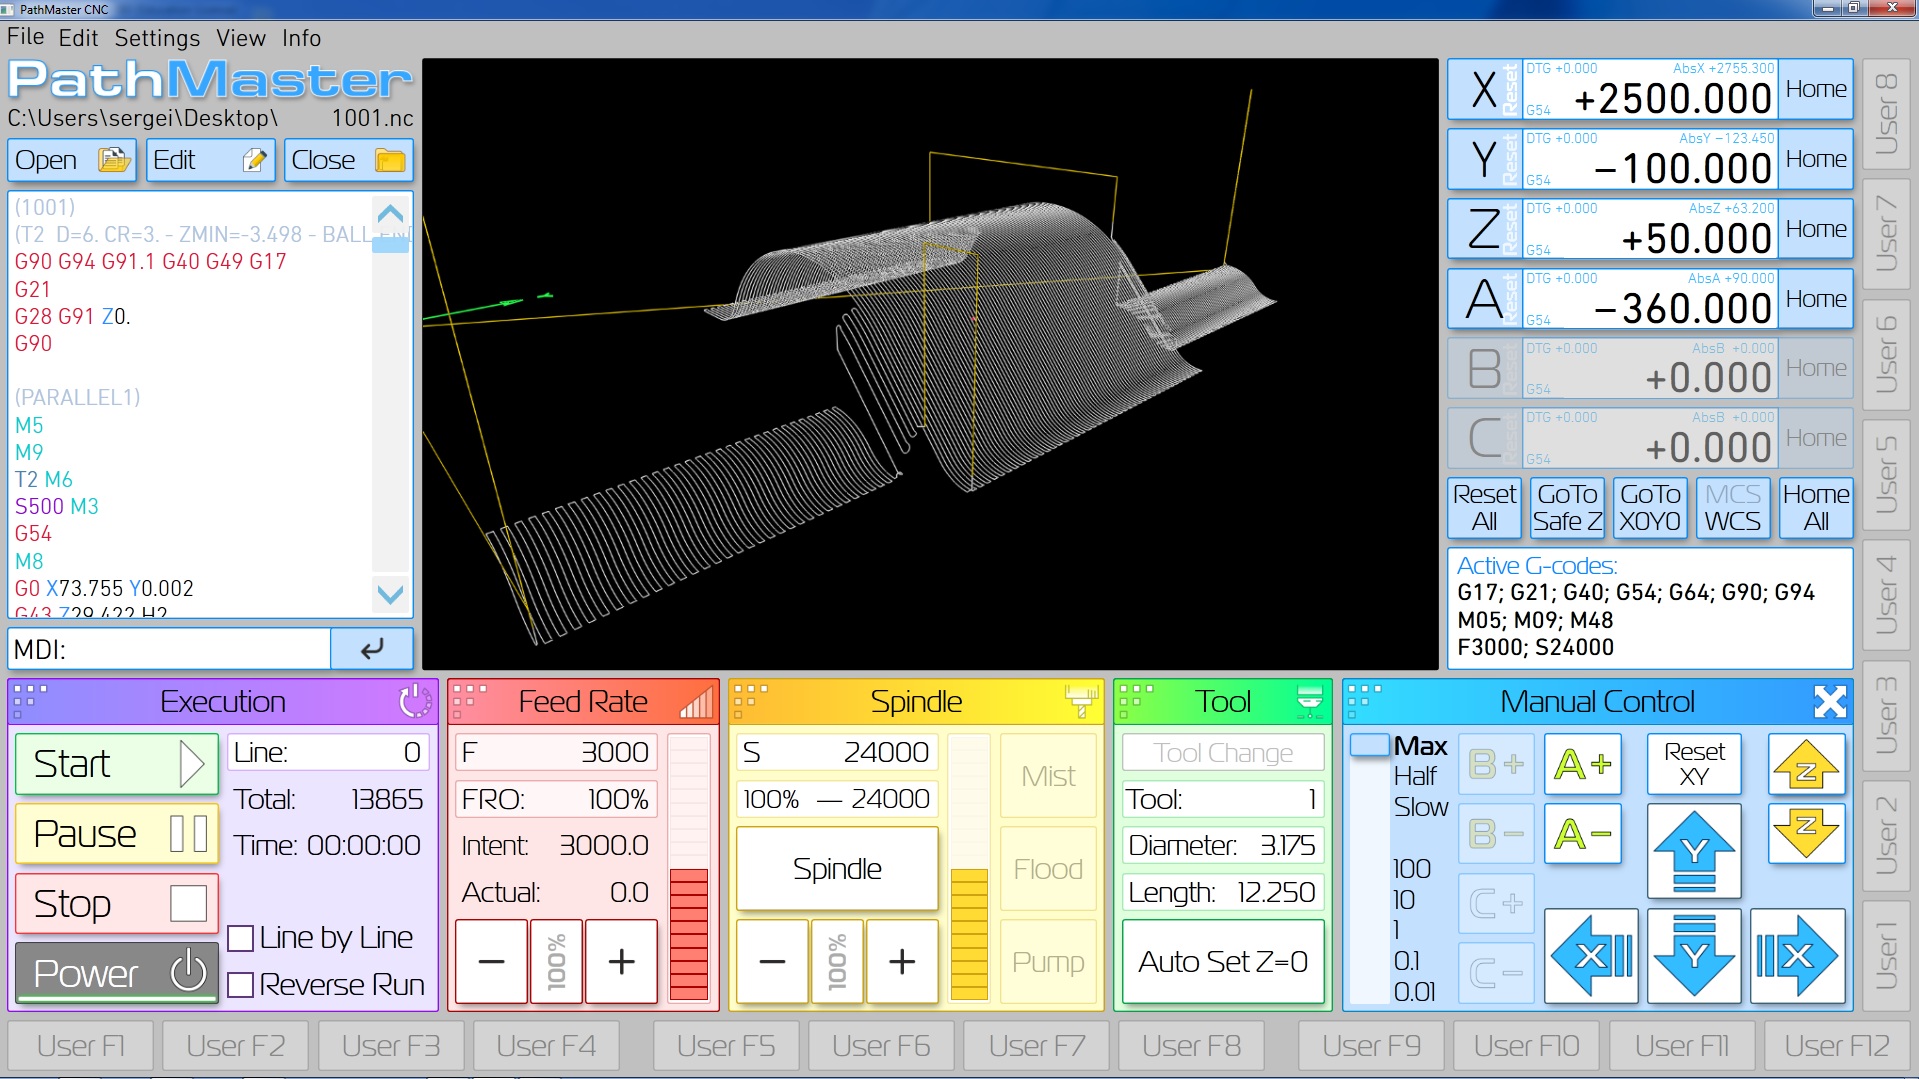Close the Manual Control panel
The image size is (1919, 1079).
point(1829,702)
